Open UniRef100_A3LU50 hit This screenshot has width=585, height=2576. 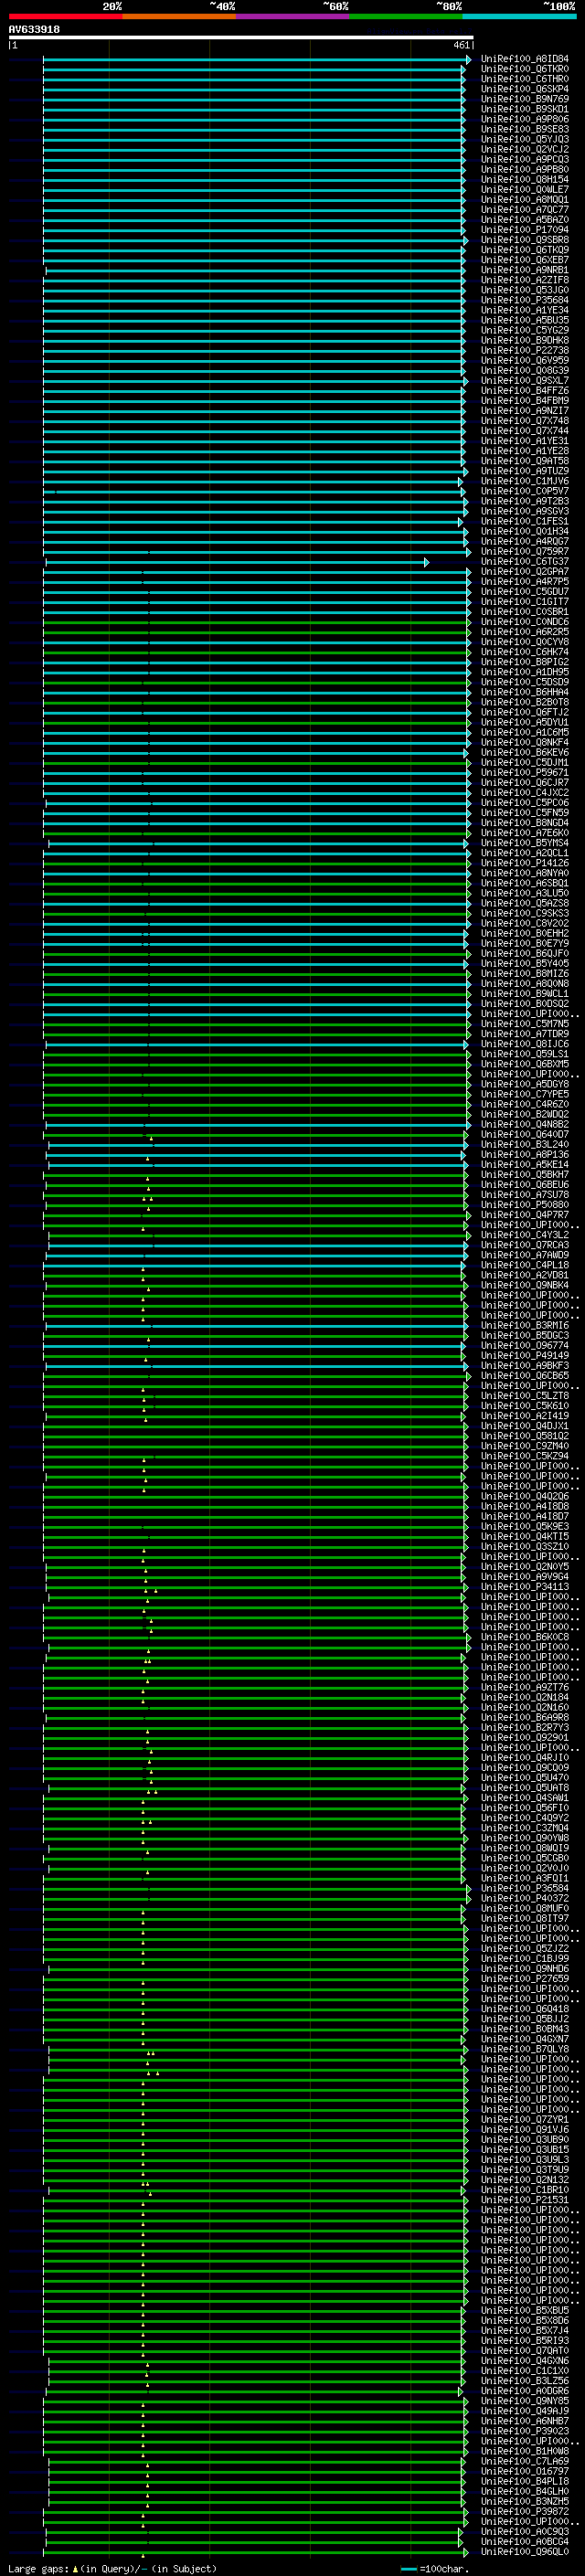tap(525, 893)
